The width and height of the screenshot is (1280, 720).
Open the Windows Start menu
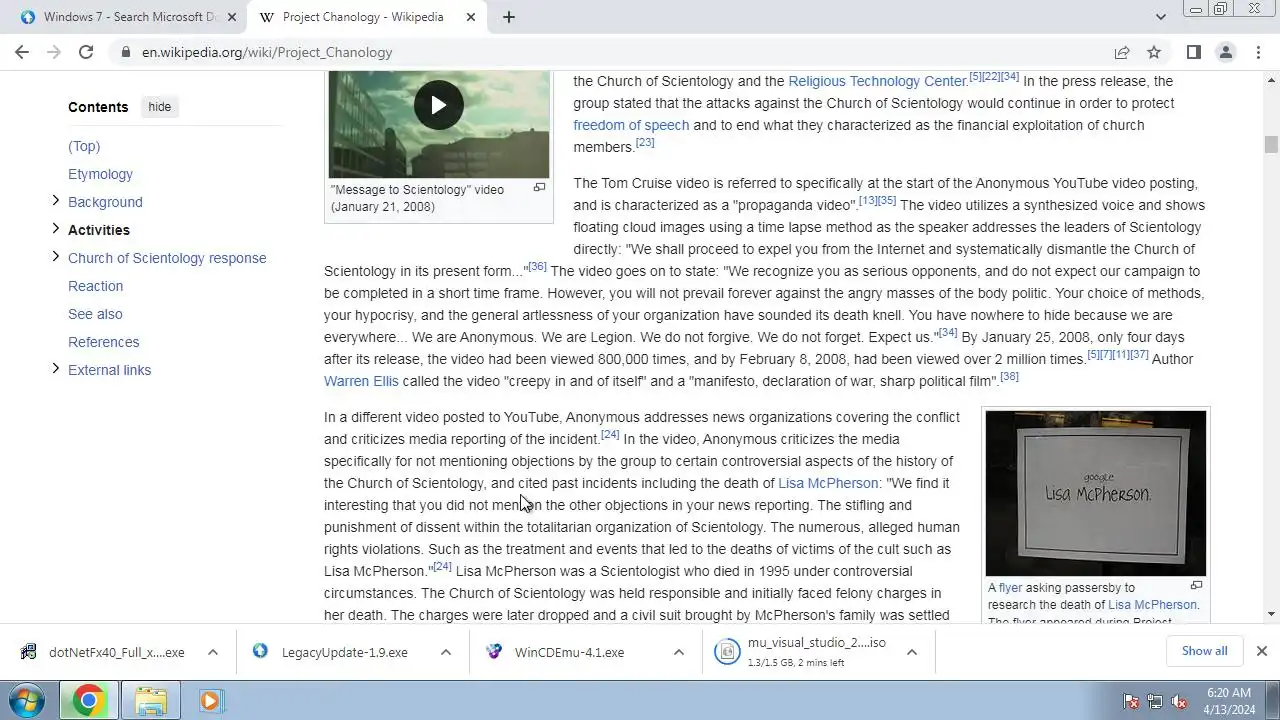(x=26, y=701)
